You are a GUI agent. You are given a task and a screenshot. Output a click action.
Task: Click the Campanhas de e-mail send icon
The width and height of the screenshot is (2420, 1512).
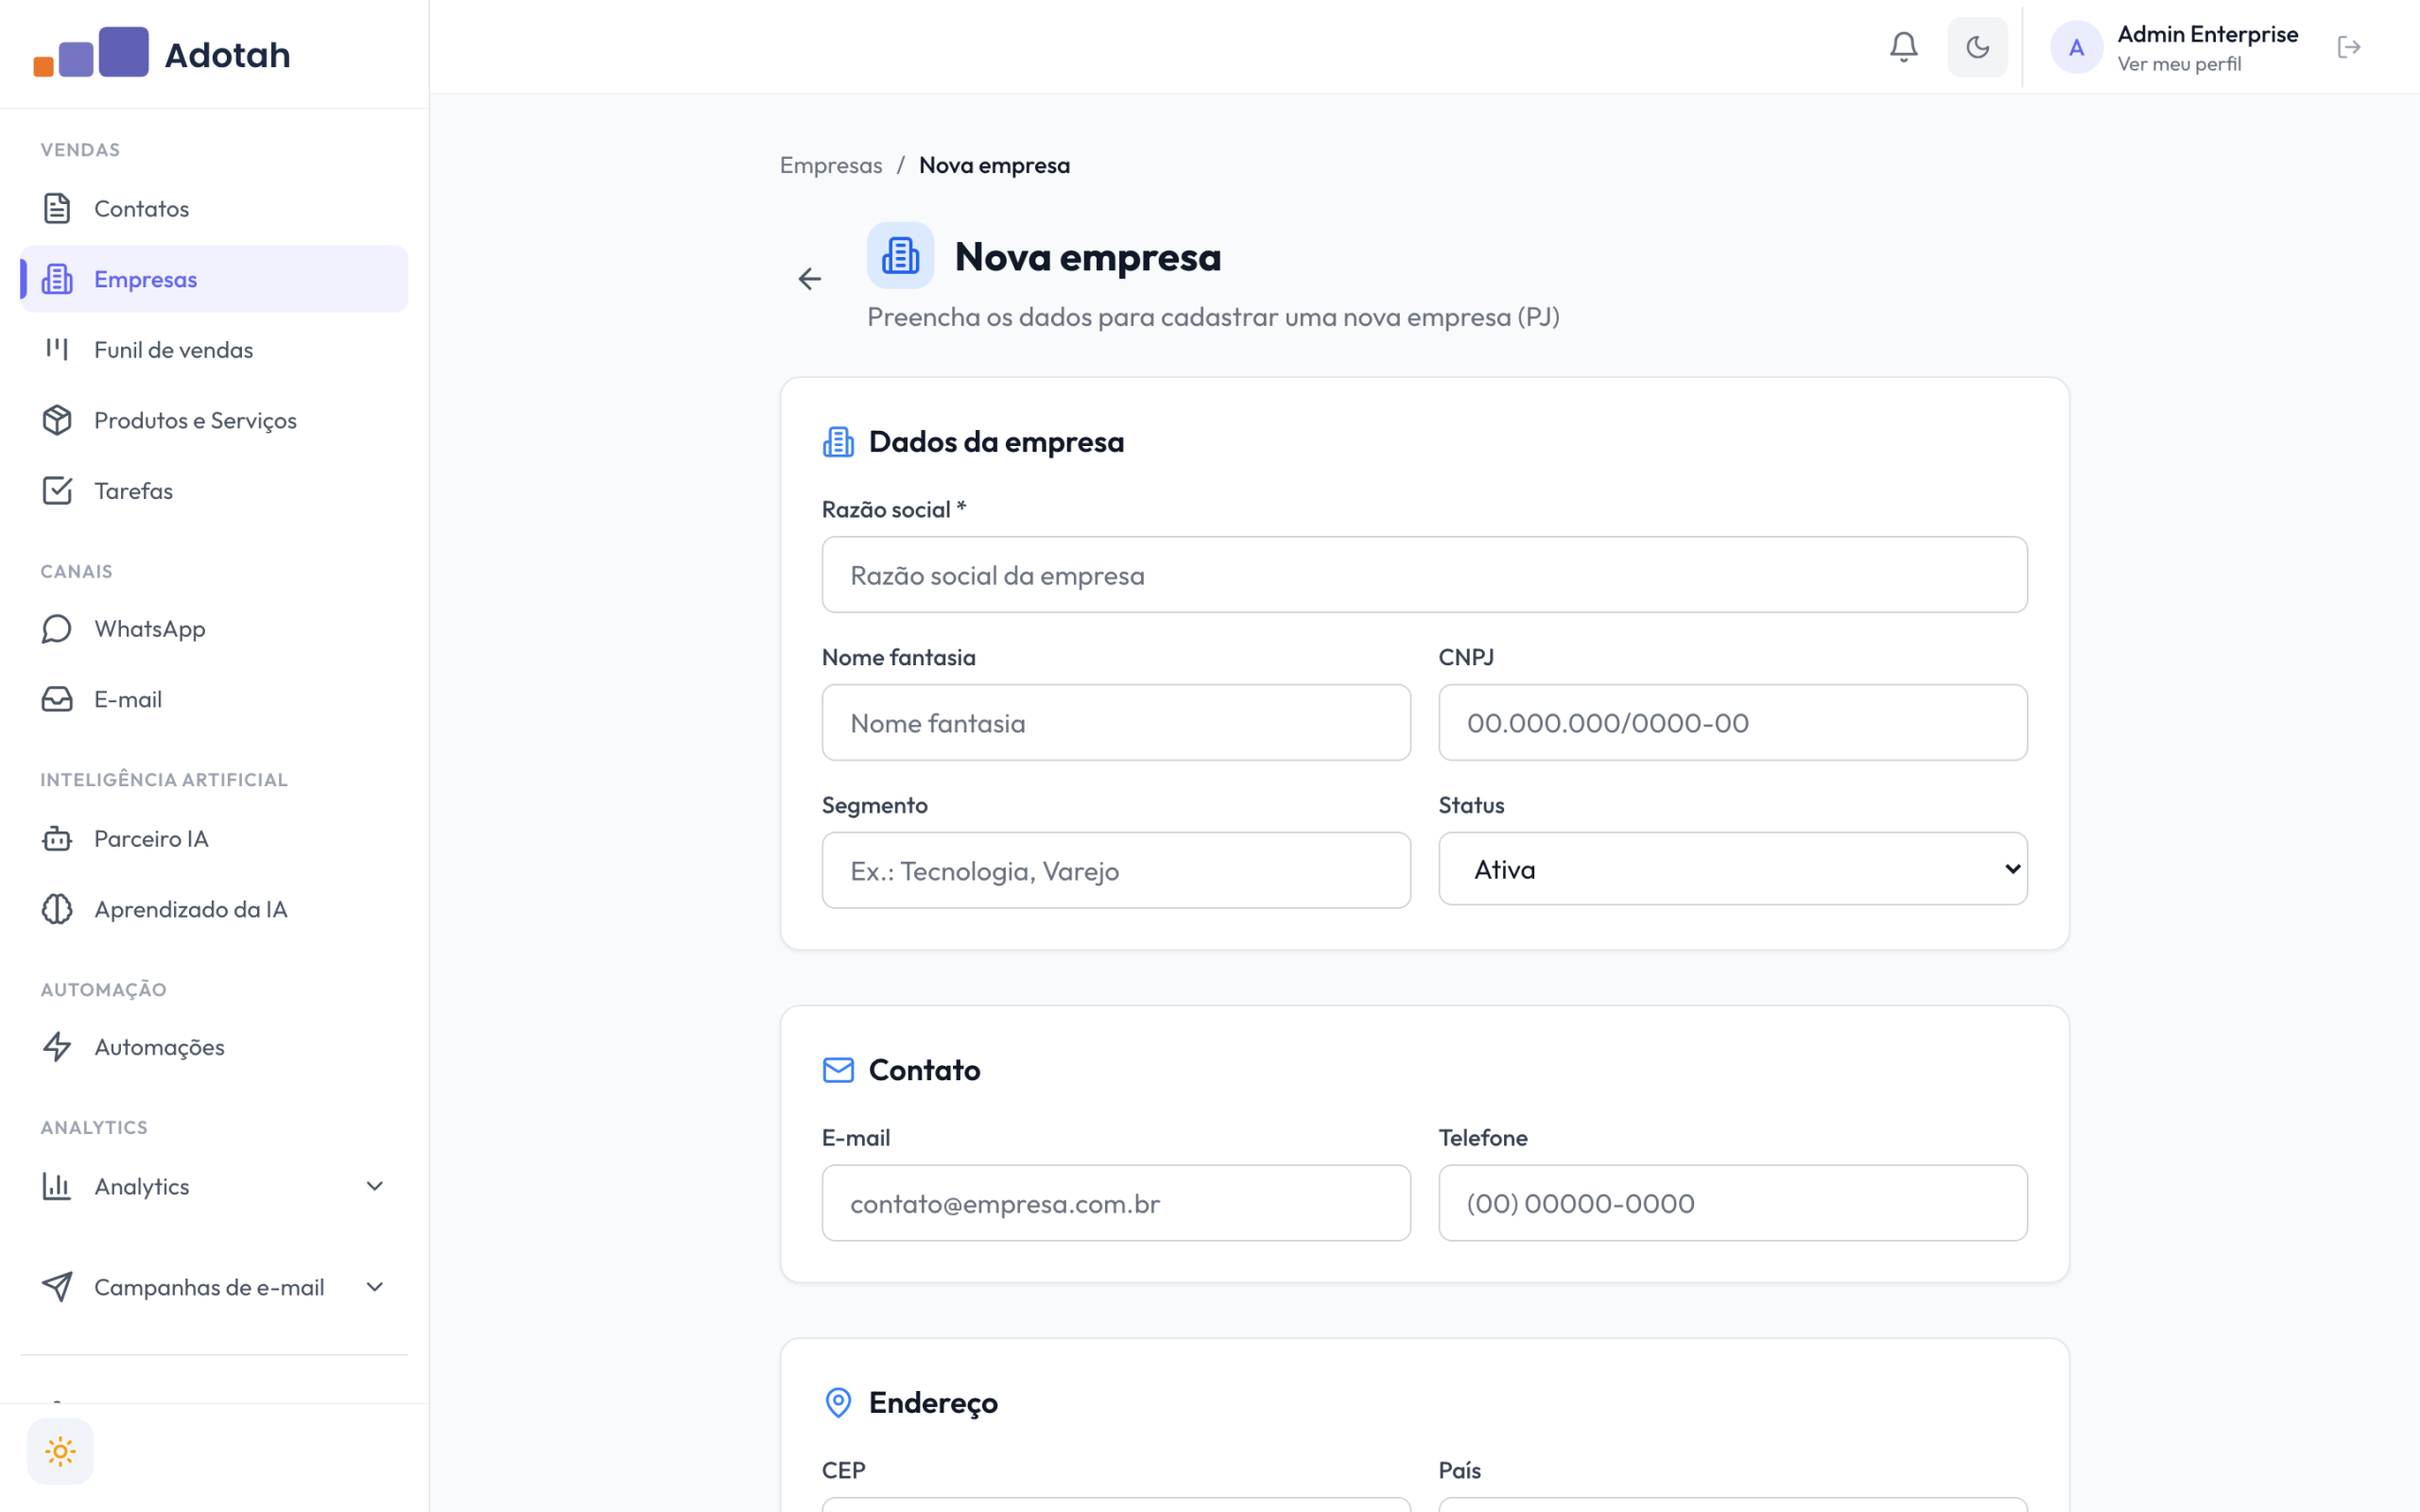(x=57, y=1287)
